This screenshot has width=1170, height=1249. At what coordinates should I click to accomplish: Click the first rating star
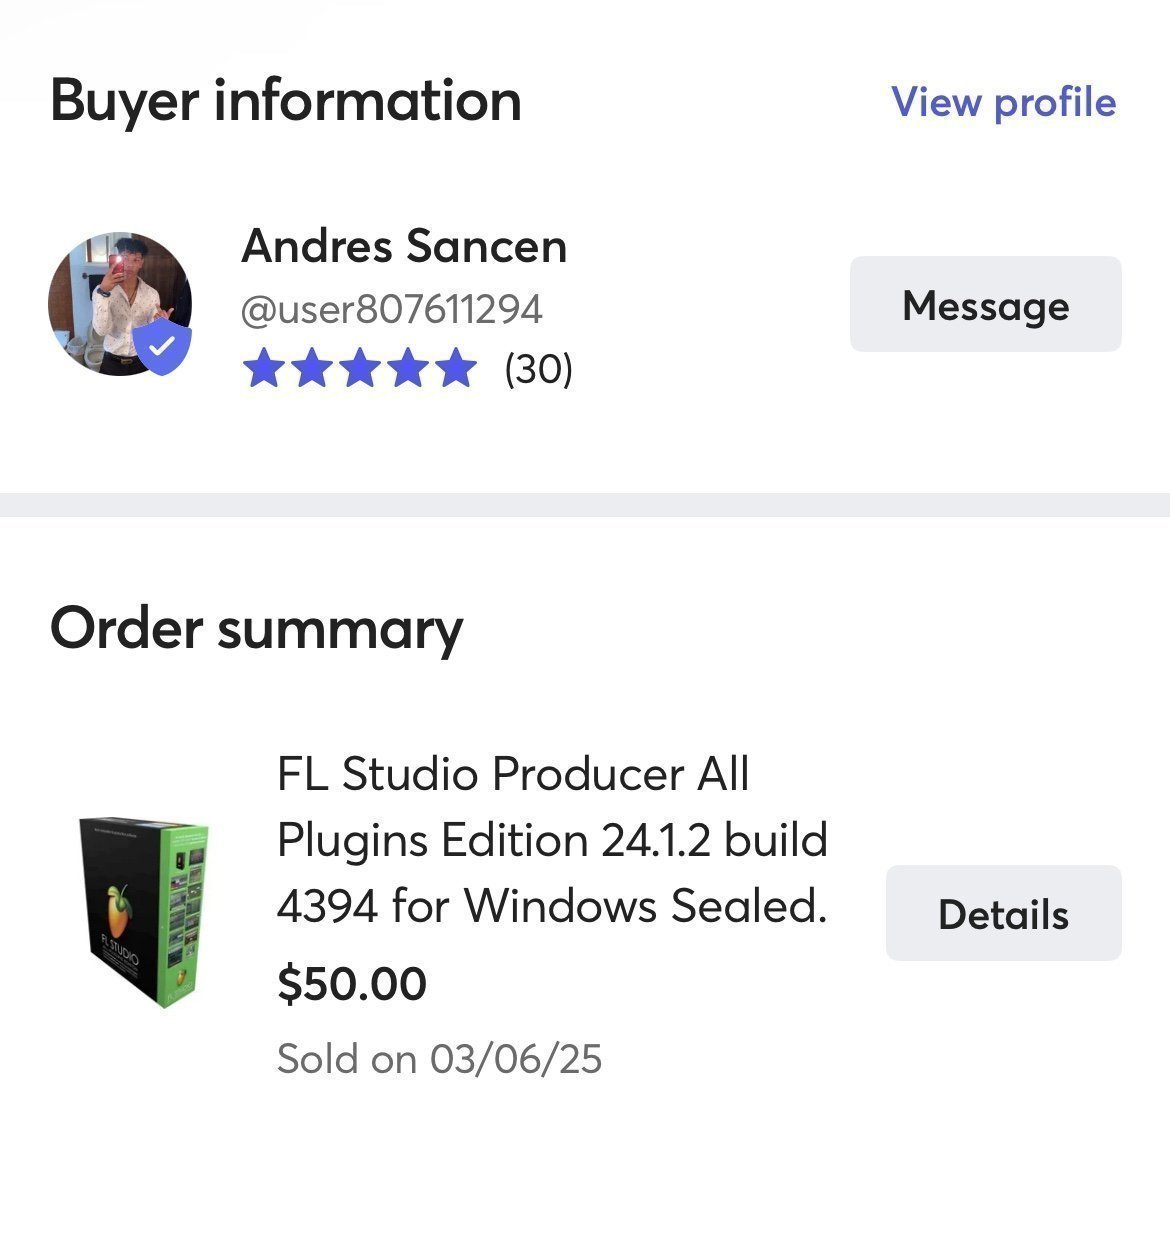tap(264, 368)
